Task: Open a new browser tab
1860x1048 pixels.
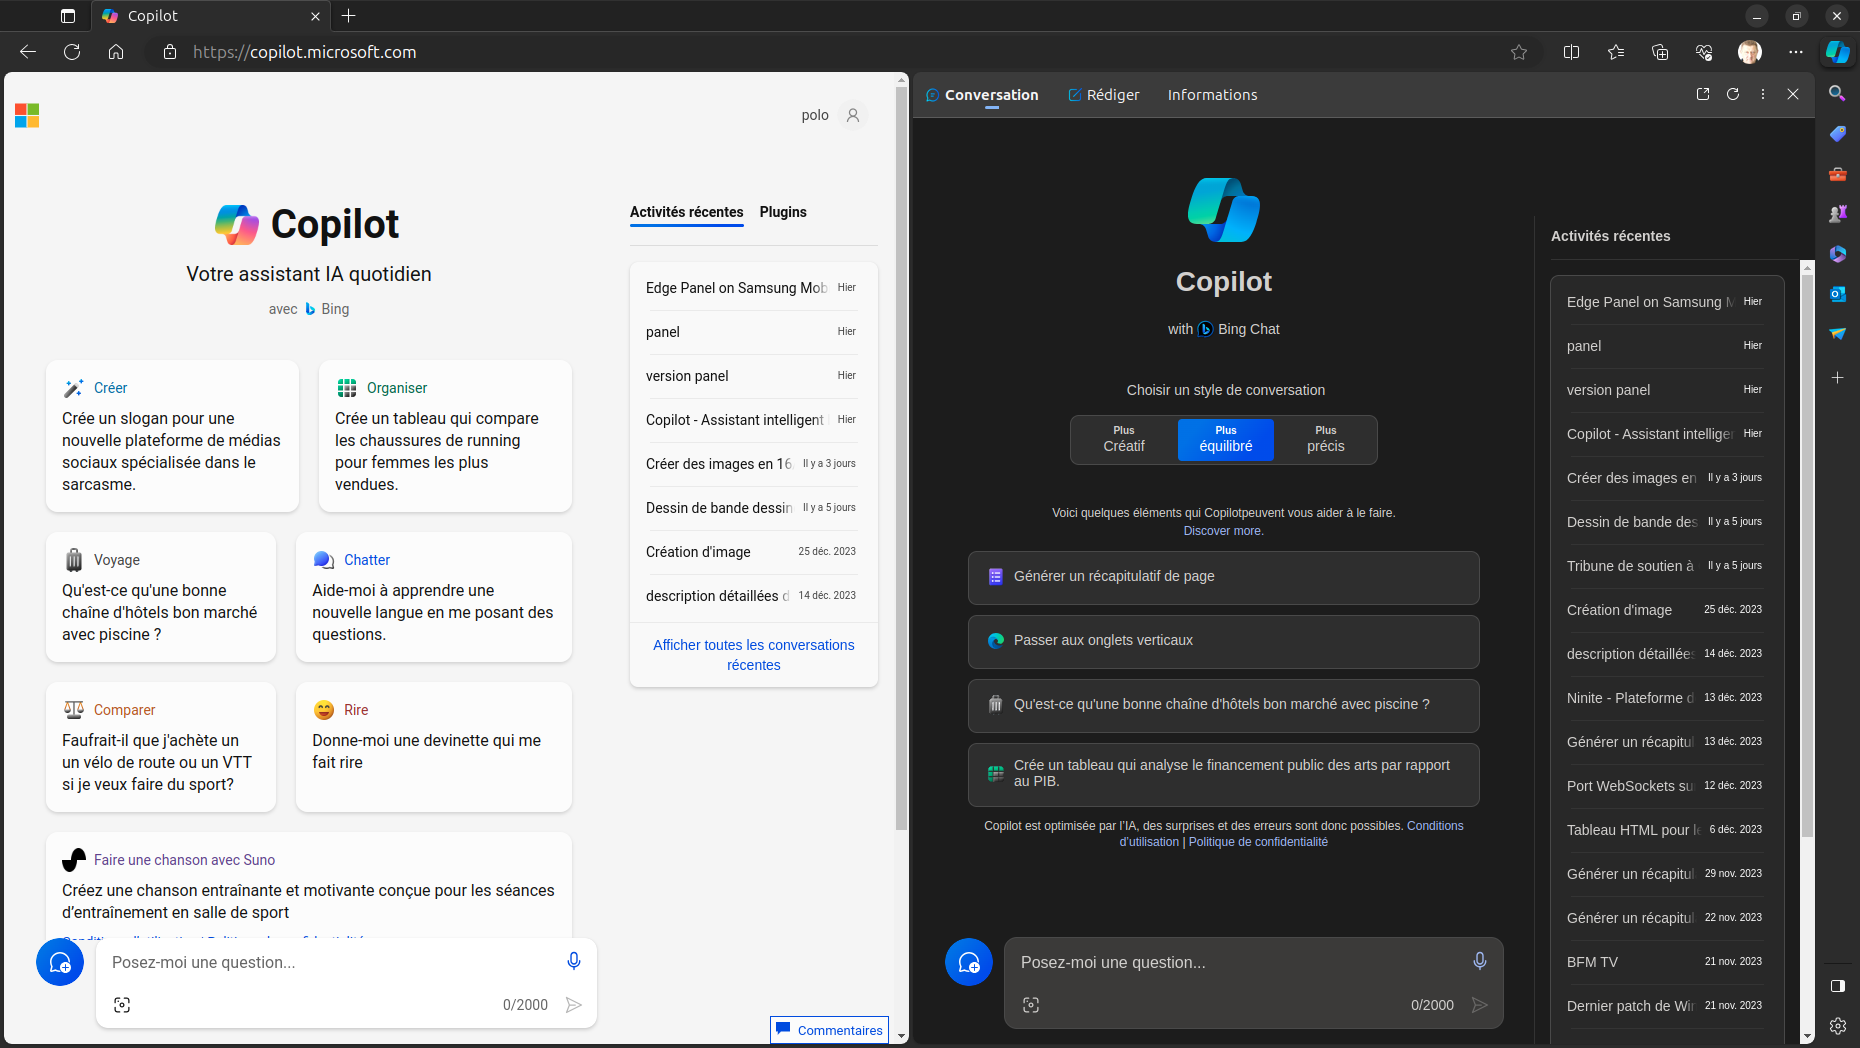Action: (x=348, y=16)
